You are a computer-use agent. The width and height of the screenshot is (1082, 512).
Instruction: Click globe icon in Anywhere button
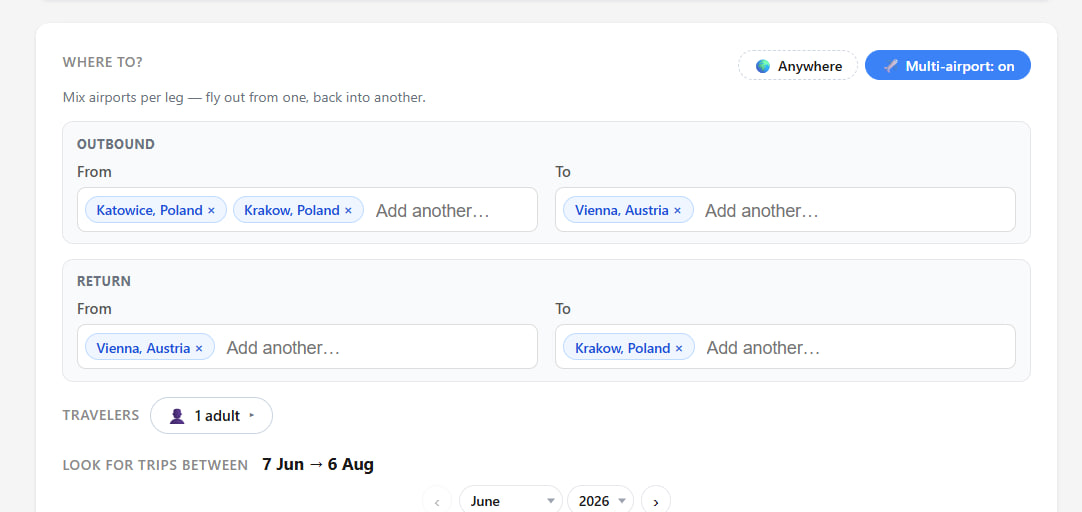coord(763,66)
